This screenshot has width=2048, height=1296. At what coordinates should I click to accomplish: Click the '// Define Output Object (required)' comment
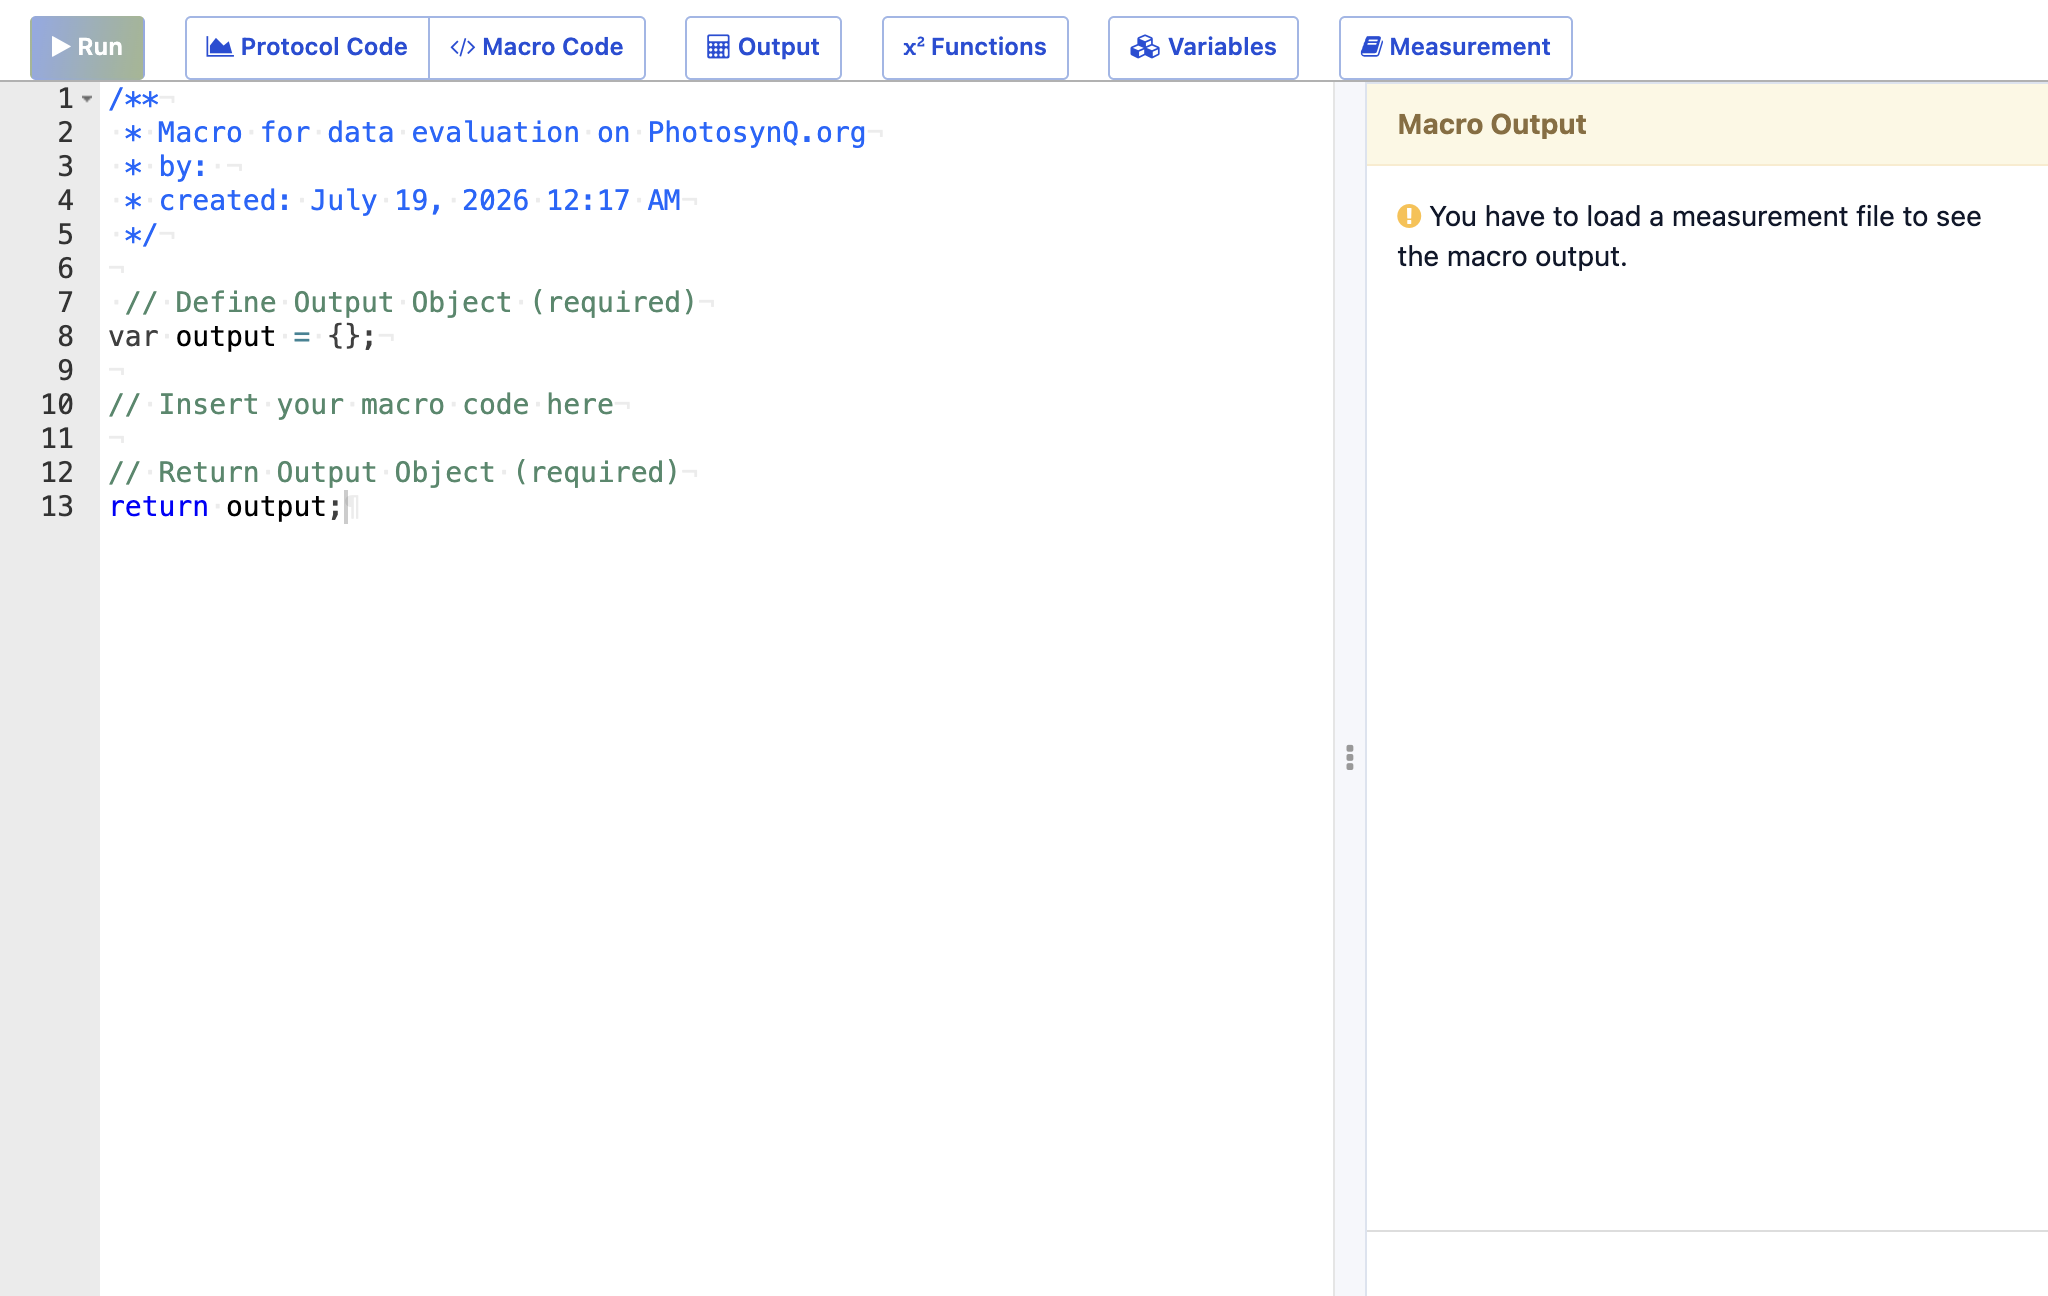click(410, 303)
